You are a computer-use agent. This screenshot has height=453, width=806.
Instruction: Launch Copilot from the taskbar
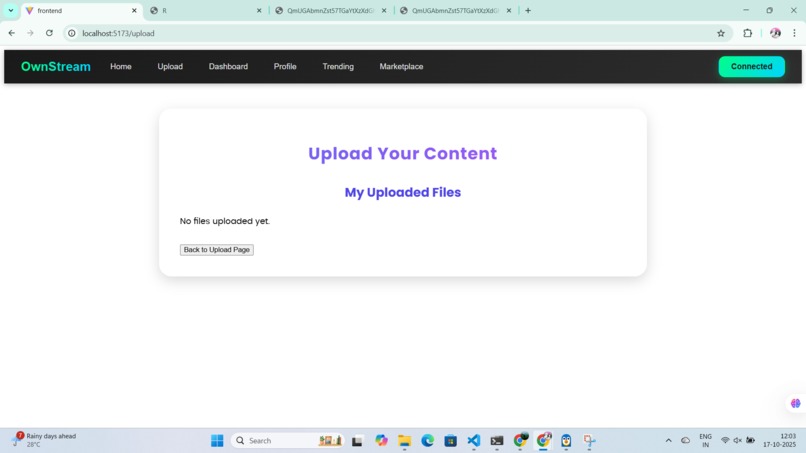[381, 441]
